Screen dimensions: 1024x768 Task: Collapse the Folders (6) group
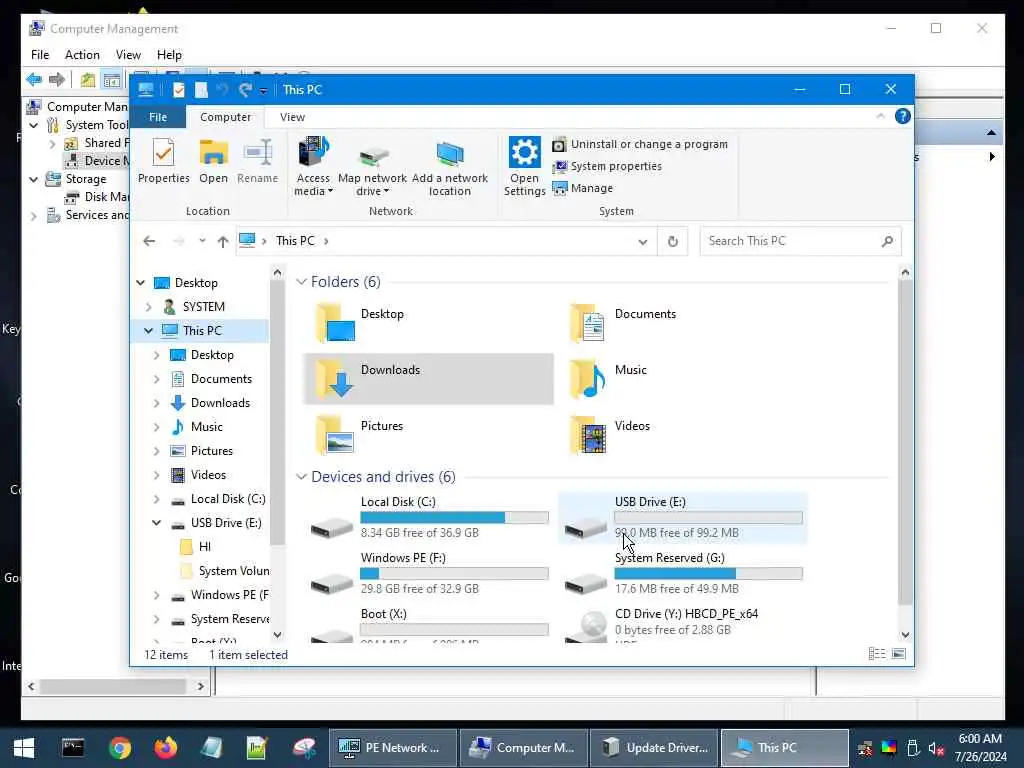tap(301, 281)
